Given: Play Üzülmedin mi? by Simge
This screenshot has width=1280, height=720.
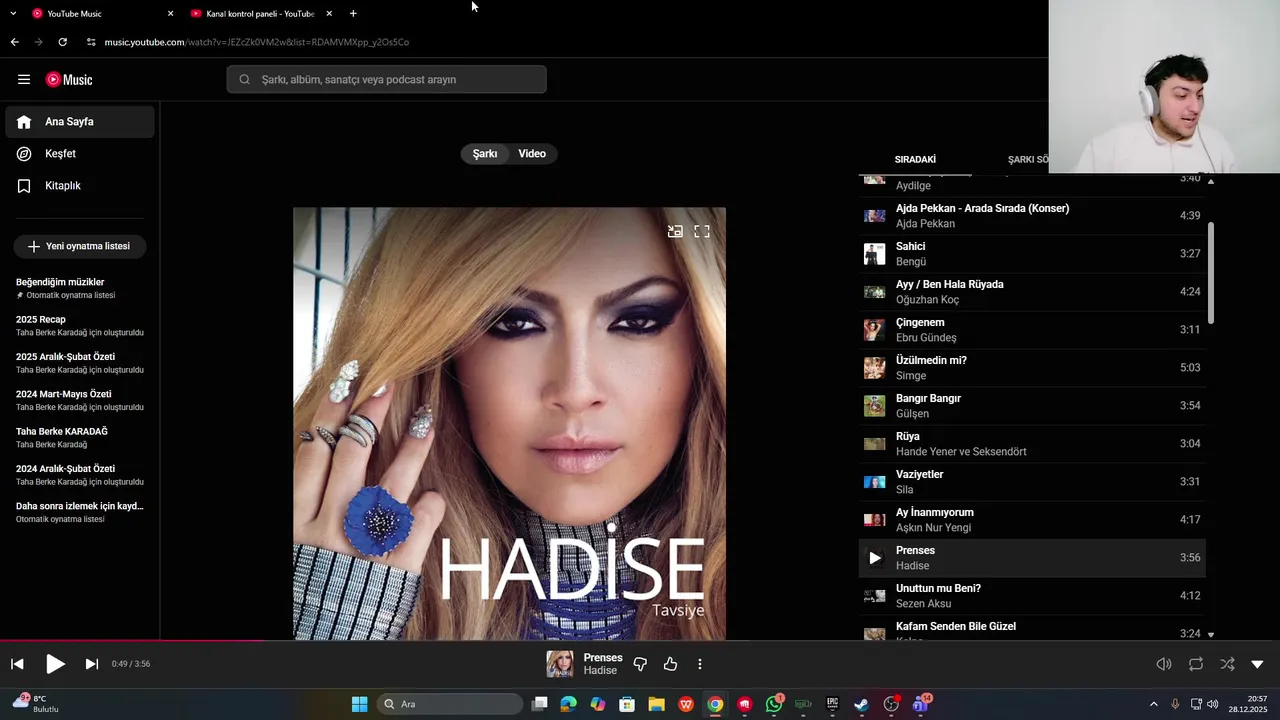Looking at the screenshot, I should pos(1032,368).
